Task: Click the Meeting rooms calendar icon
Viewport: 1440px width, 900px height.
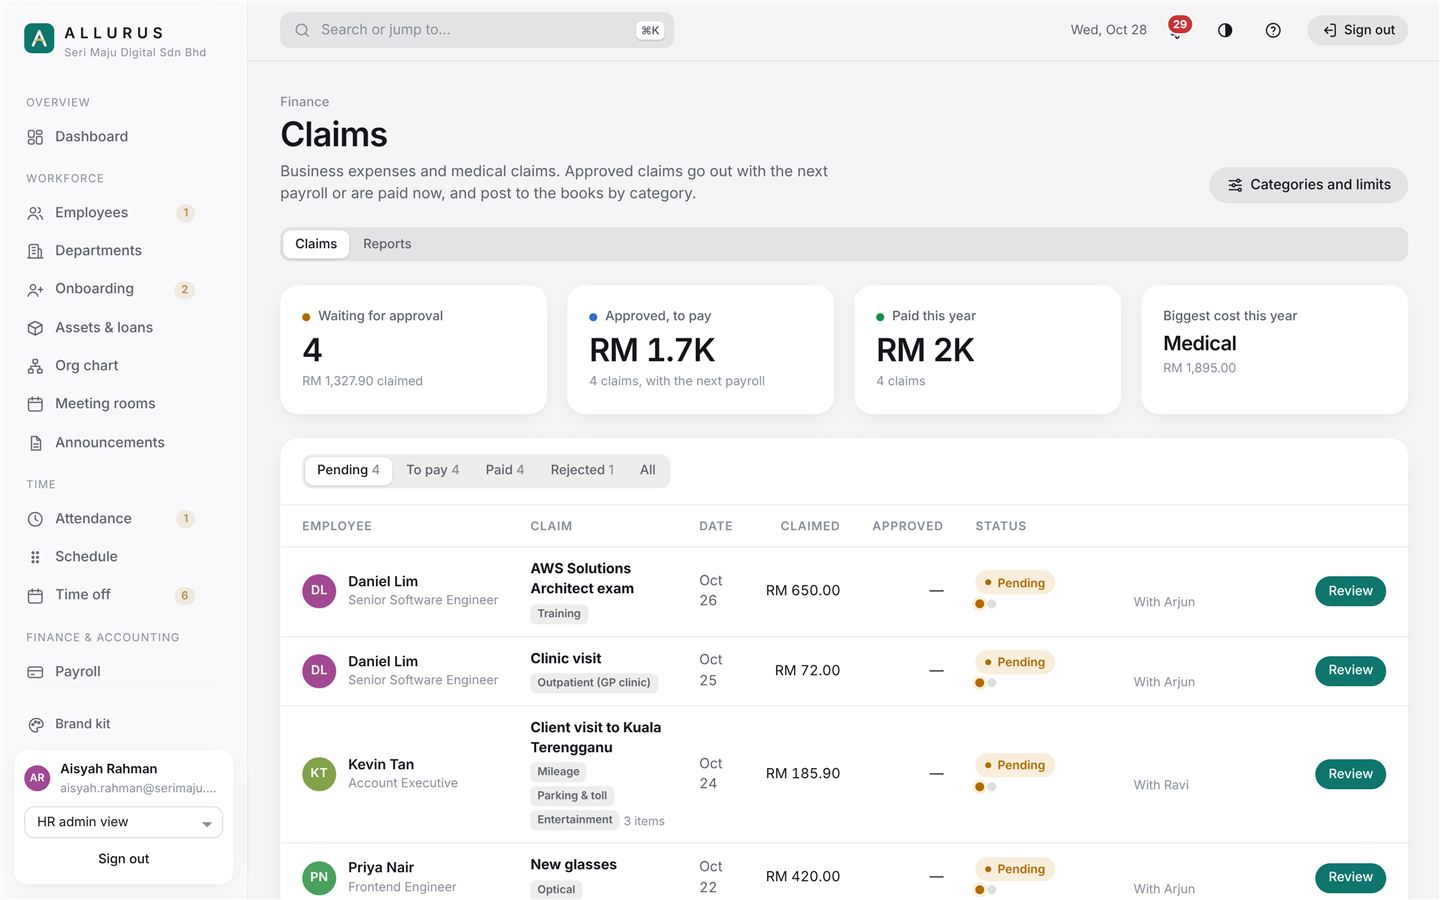Action: [35, 404]
